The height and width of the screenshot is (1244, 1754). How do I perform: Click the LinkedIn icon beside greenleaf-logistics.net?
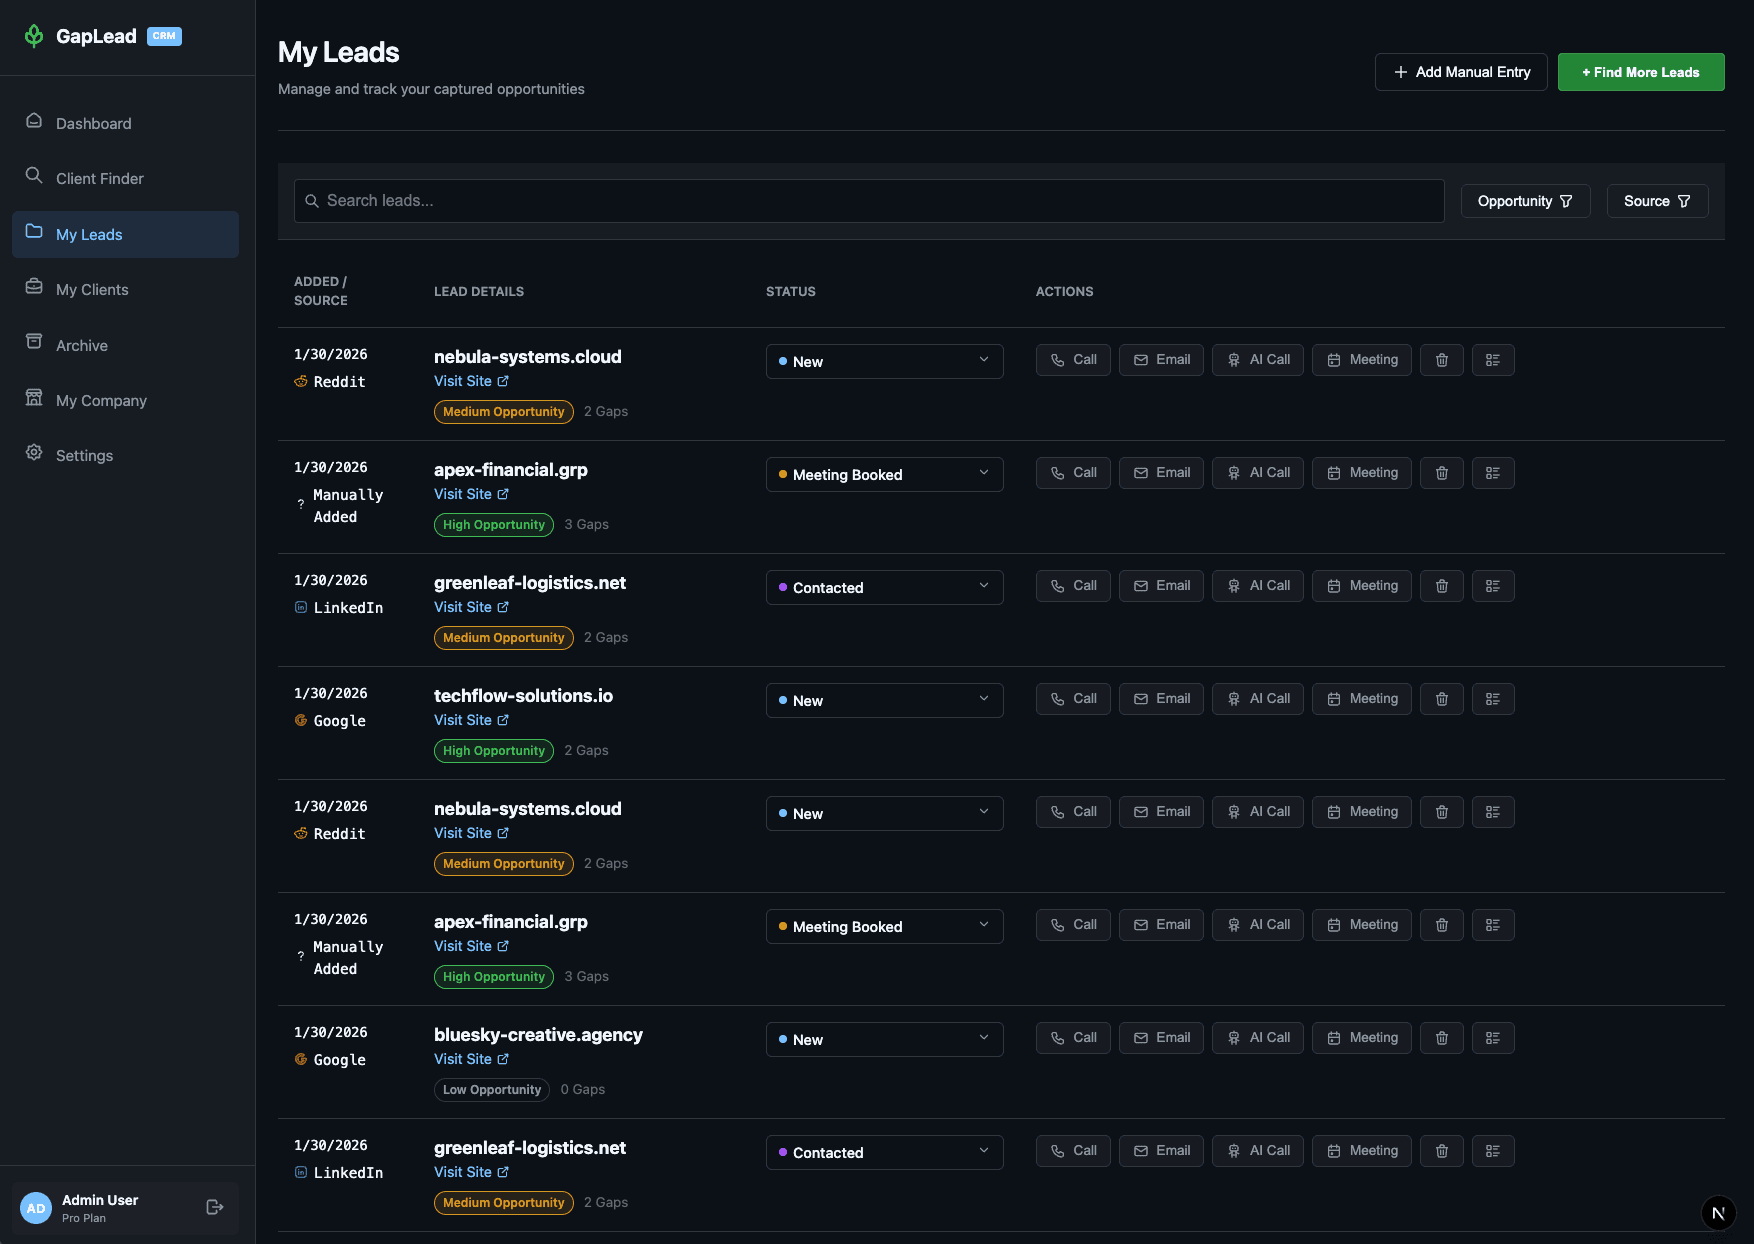300,607
